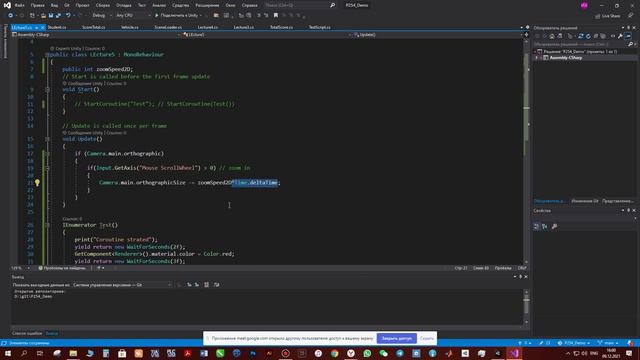
Task: Click the bookmark icon in toolbar
Action: pos(276,16)
